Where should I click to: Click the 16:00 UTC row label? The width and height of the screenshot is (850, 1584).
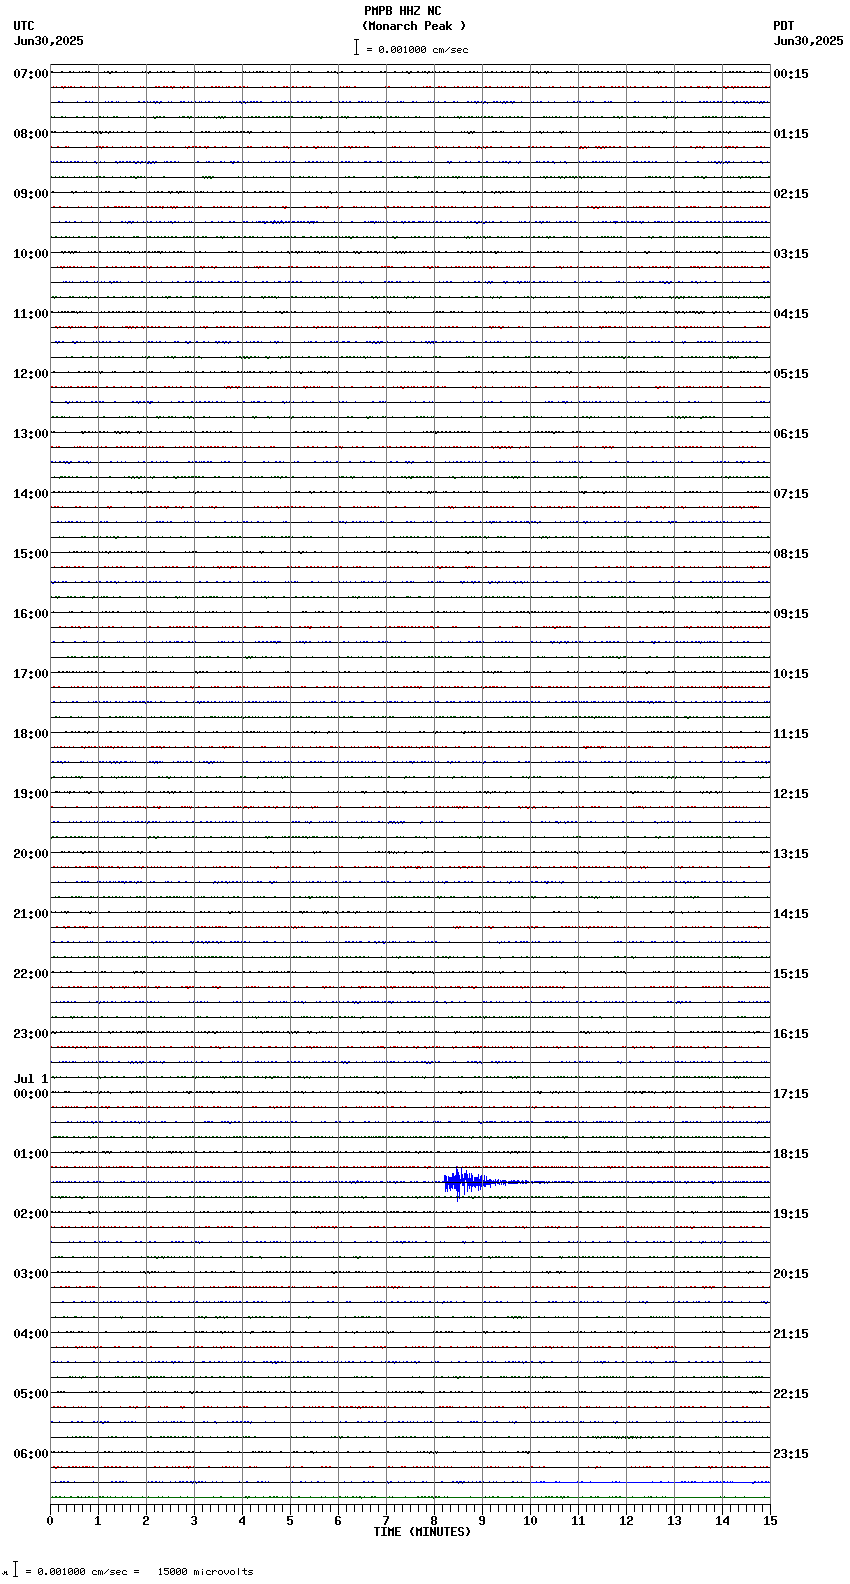[x=31, y=614]
